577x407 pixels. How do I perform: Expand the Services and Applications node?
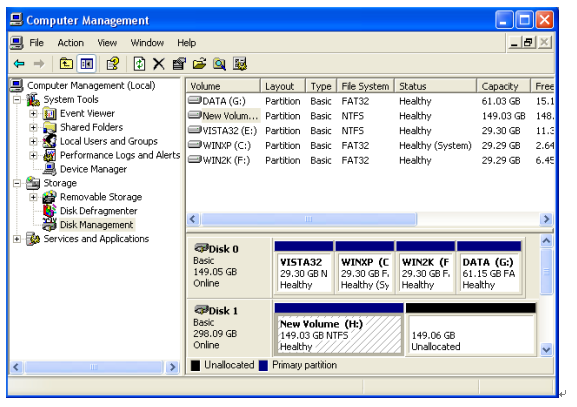17,239
